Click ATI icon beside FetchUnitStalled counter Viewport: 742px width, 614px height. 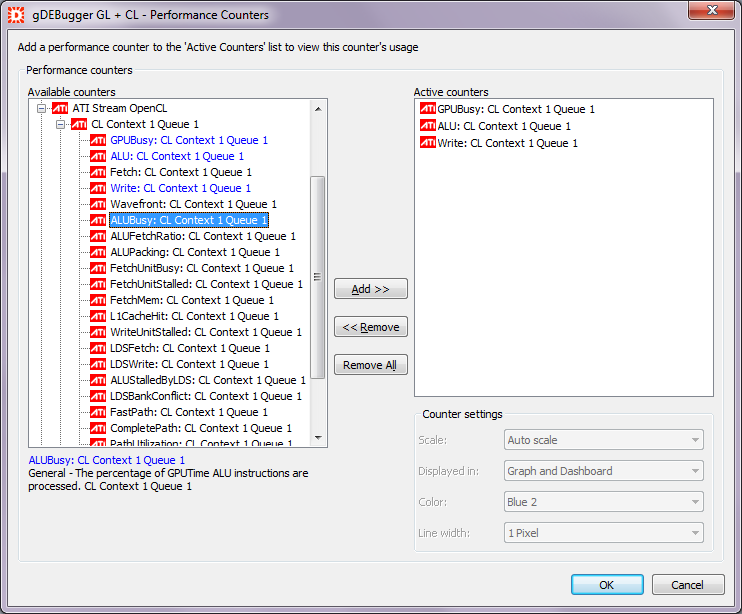click(98, 284)
